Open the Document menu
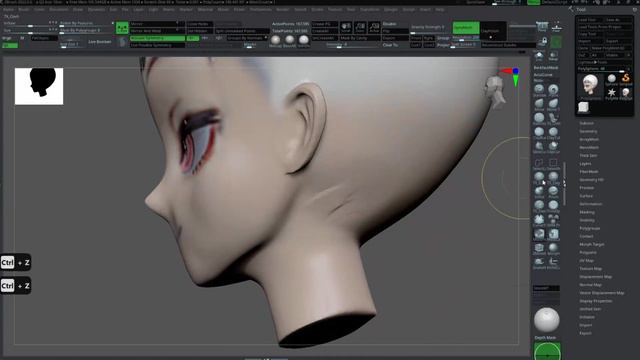The height and width of the screenshot is (360, 640). coord(59,9)
